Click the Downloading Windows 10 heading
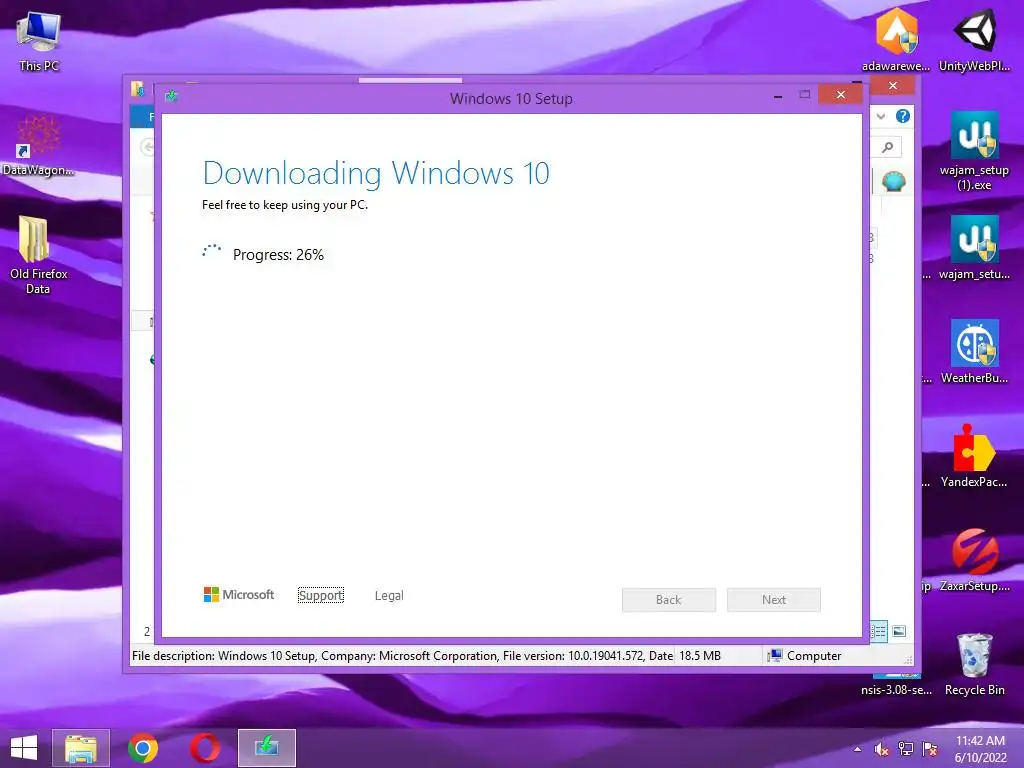This screenshot has width=1024, height=768. 376,174
